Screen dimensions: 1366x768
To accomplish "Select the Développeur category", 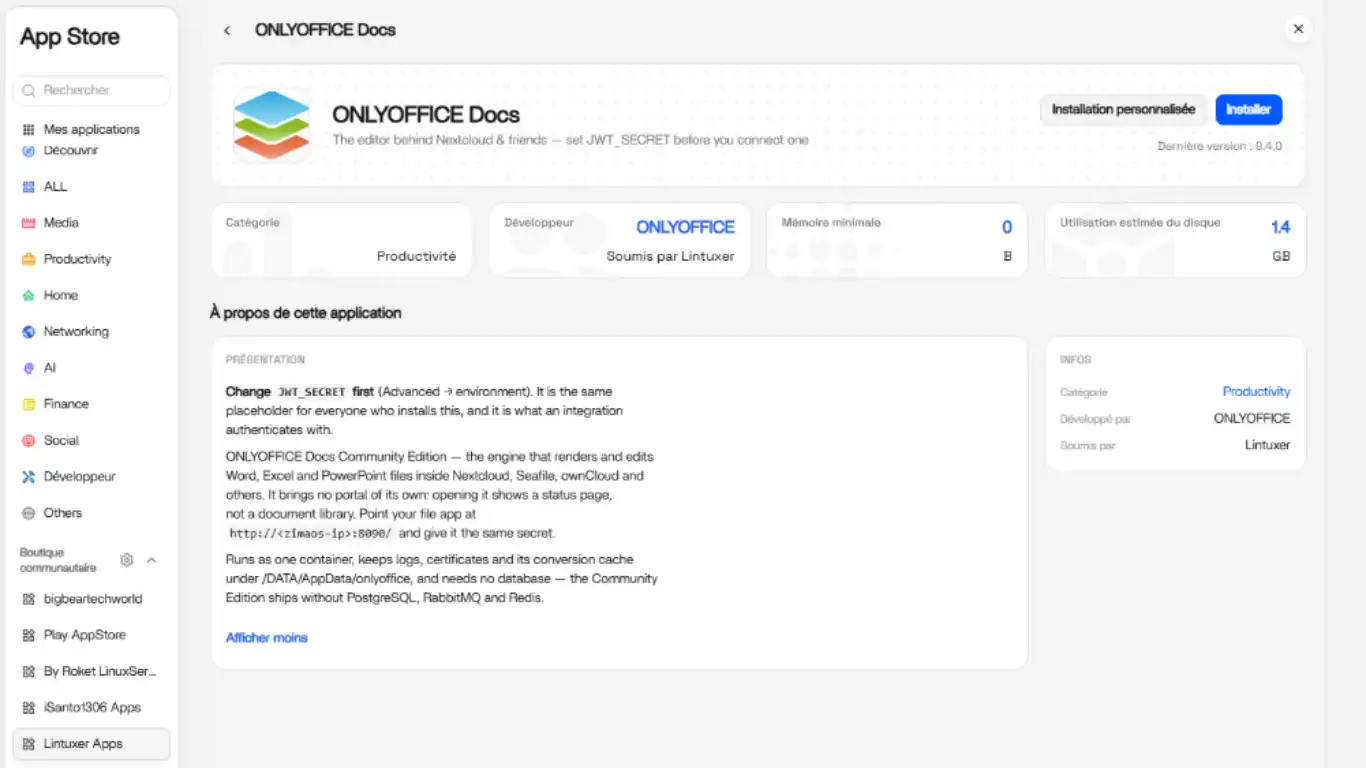I will (x=91, y=477).
